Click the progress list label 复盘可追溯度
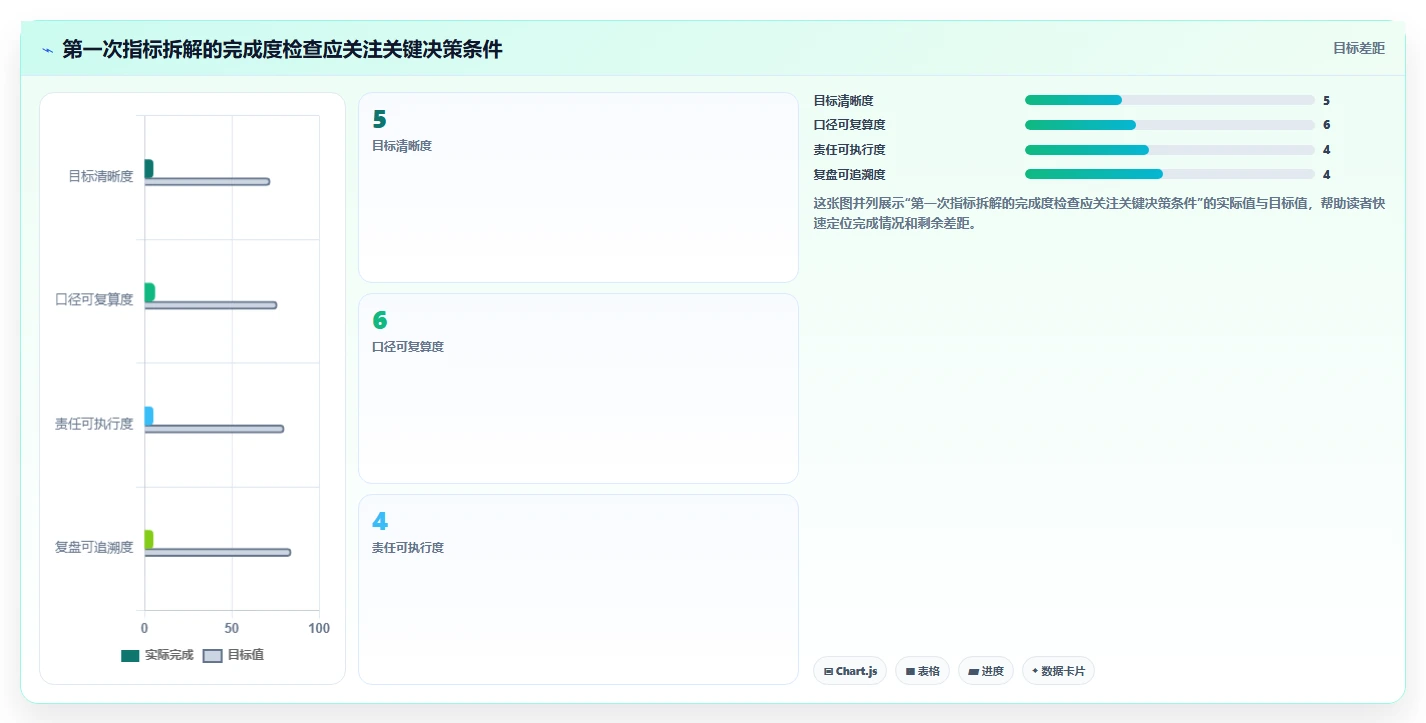Screen dimensions: 1426x723 pos(850,175)
